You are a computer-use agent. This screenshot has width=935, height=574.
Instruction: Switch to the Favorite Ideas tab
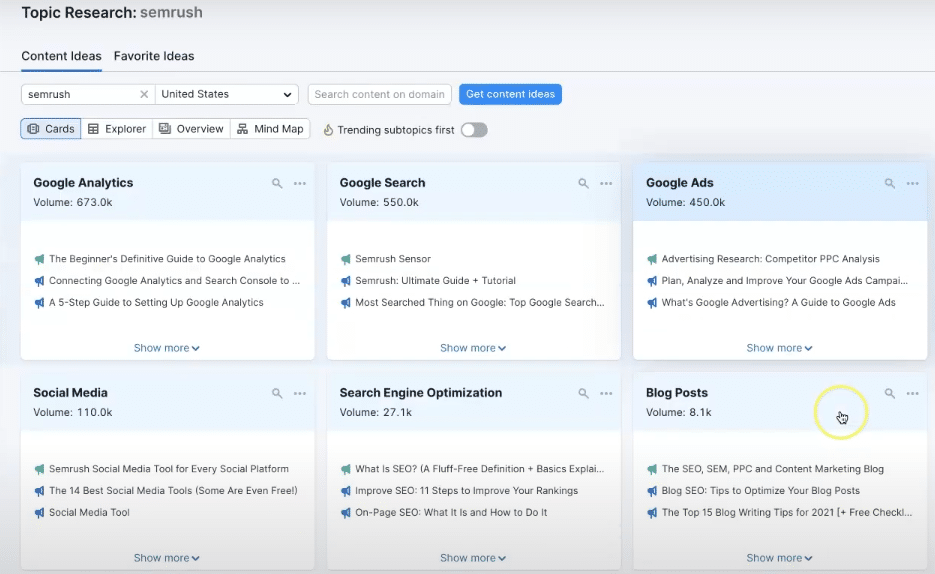[154, 56]
